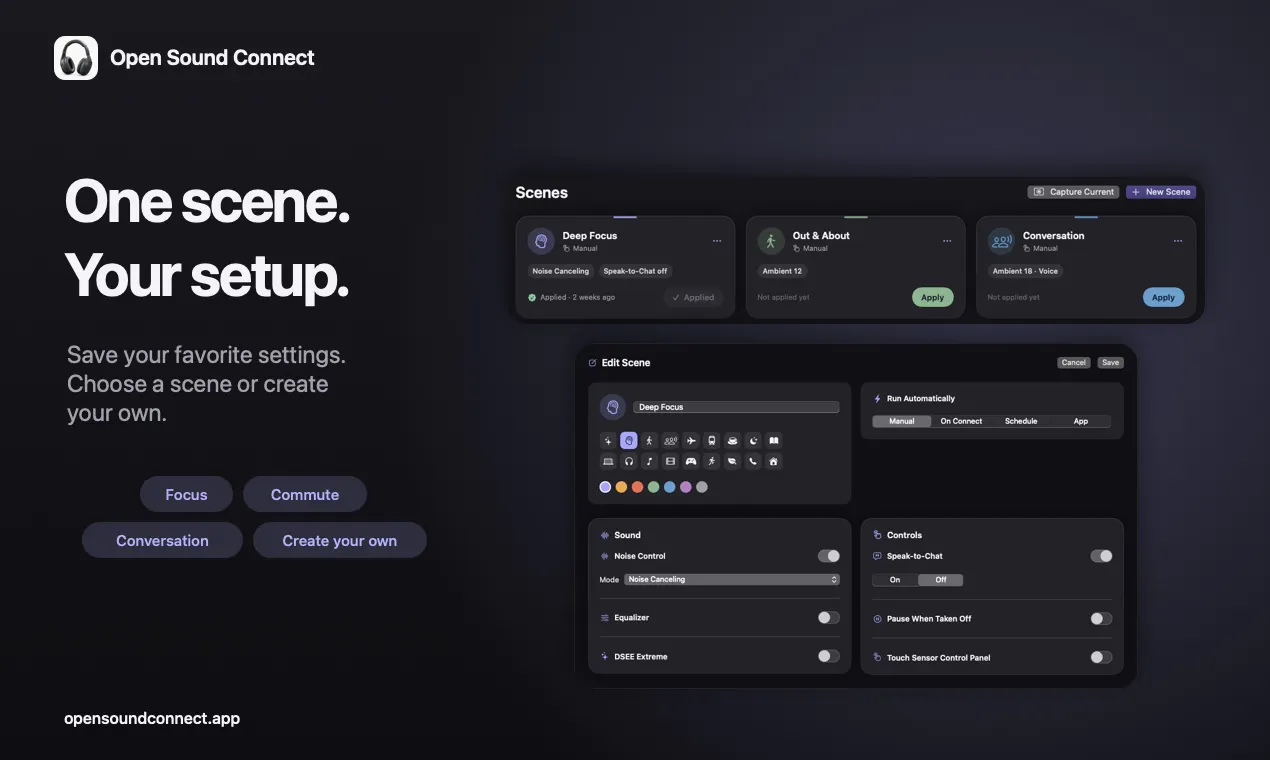
Task: Select the leaf scene icon
Action: 732,461
